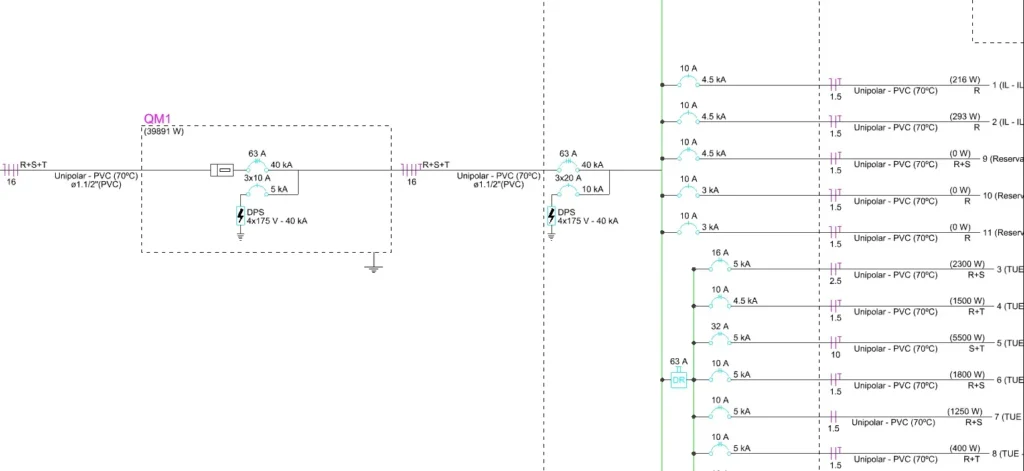Select the 16 A breaker on circuit 3

(718, 268)
